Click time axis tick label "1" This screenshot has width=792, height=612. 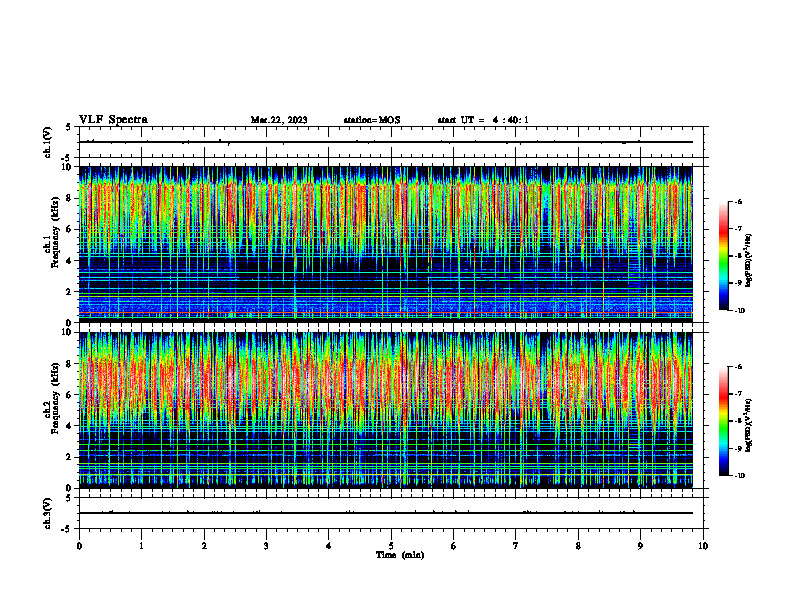click(142, 546)
